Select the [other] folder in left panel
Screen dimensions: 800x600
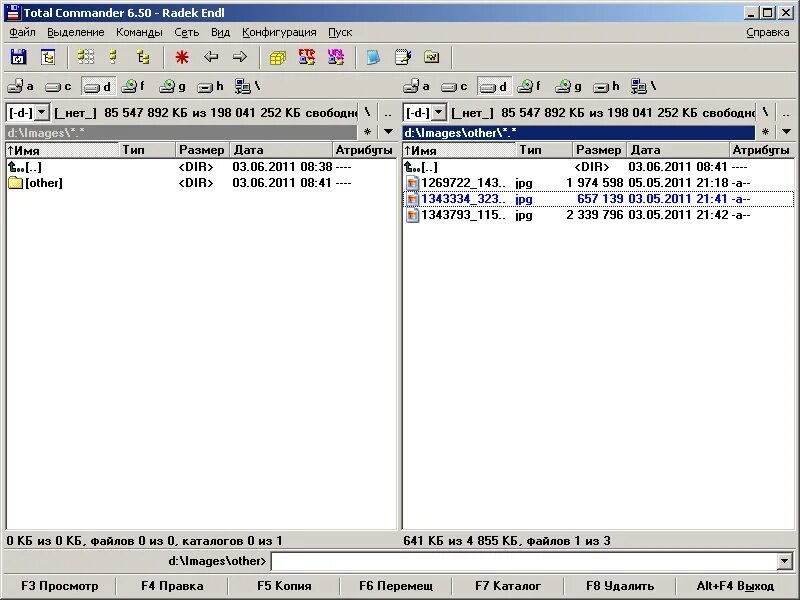click(201, 183)
